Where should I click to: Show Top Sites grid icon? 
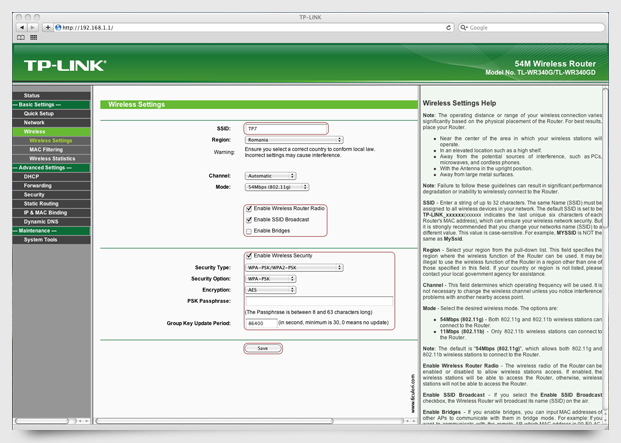34,37
